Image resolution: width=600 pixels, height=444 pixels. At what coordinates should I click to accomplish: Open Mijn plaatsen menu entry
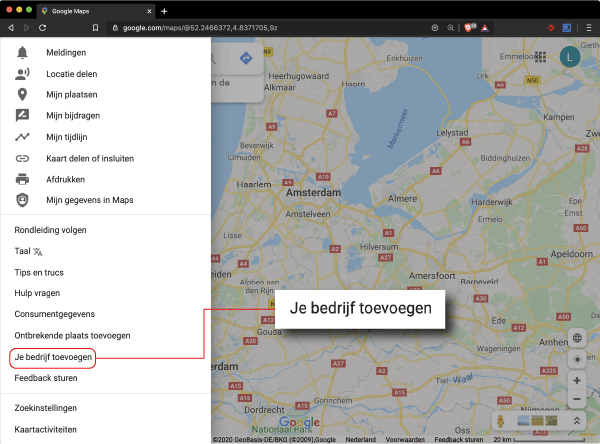(x=72, y=95)
